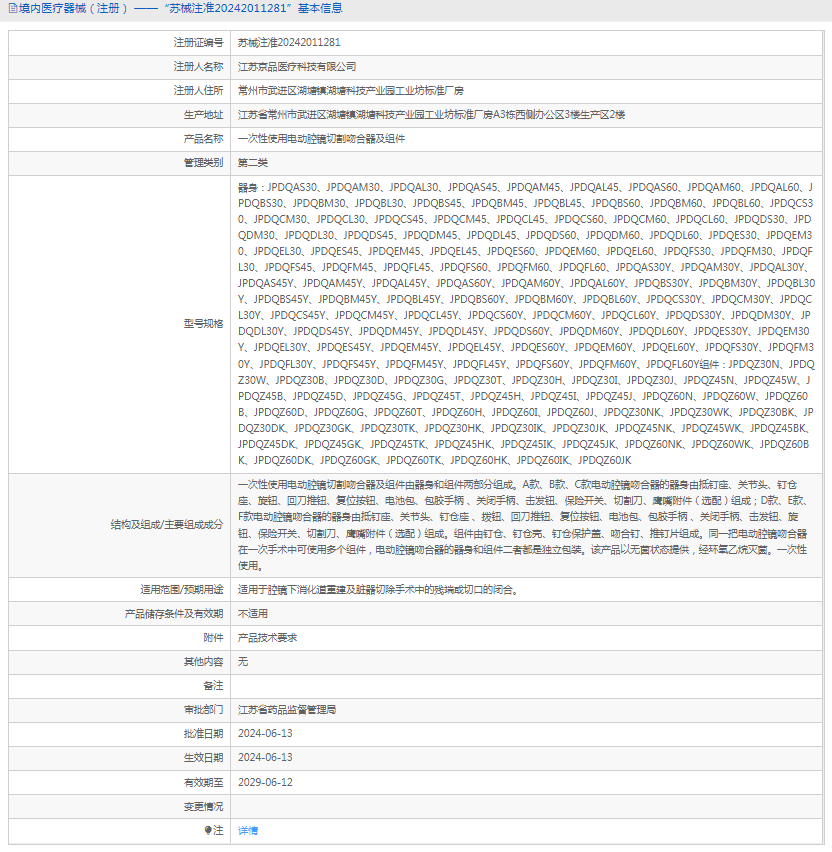Click the document icon before the page title
This screenshot has height=852, width=832.
pos(13,9)
